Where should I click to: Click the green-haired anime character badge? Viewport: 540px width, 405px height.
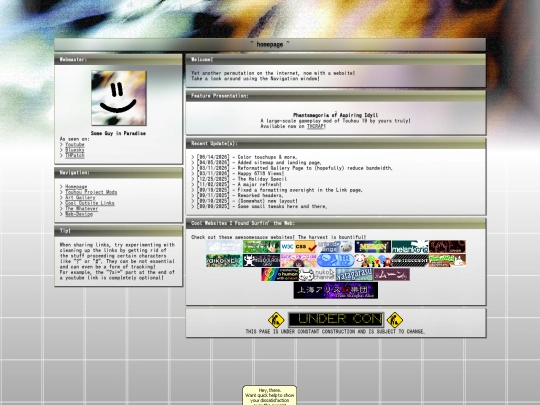click(x=261, y=247)
